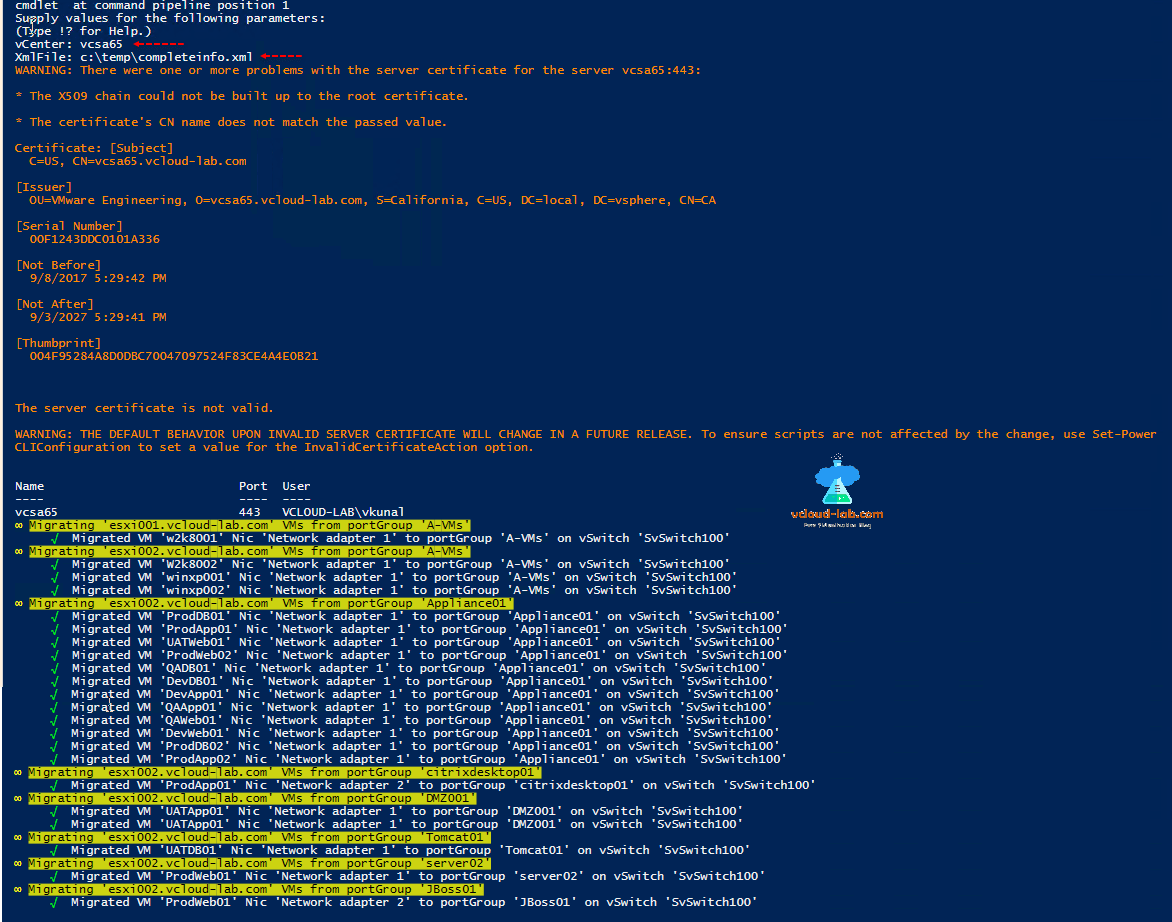This screenshot has width=1172, height=922.
Task: Click the VCLOUD-LAB\vkunal user entry
Action: pos(342,511)
